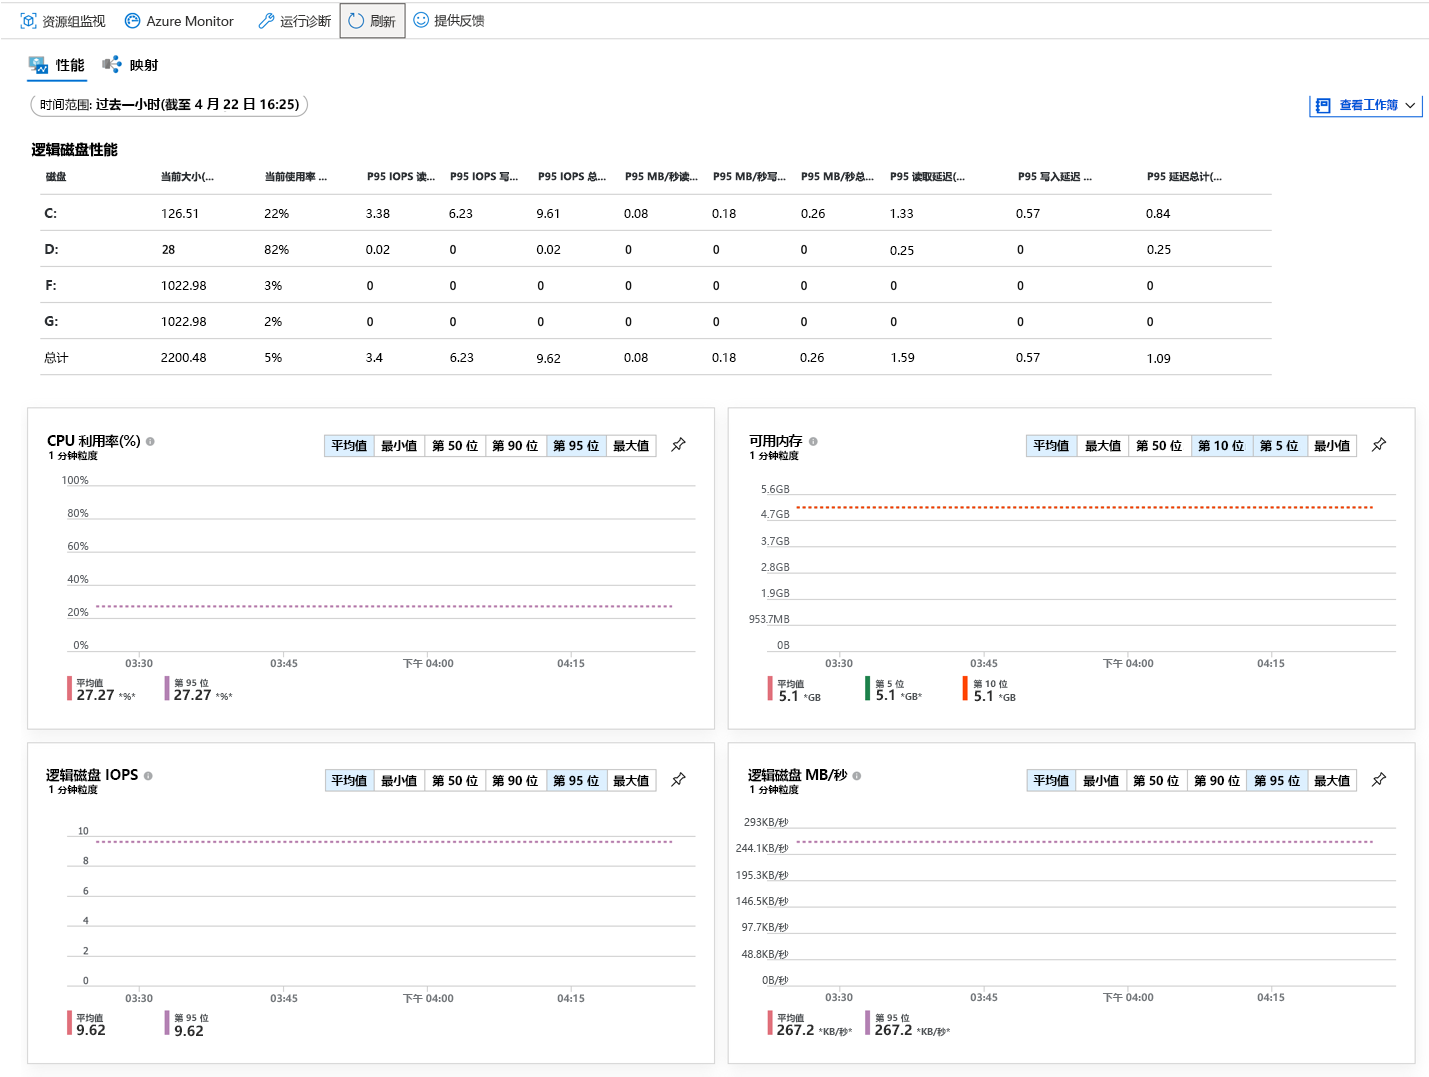1429x1077 pixels.
Task: Pin the 可用内存 chart
Action: coord(1379,444)
